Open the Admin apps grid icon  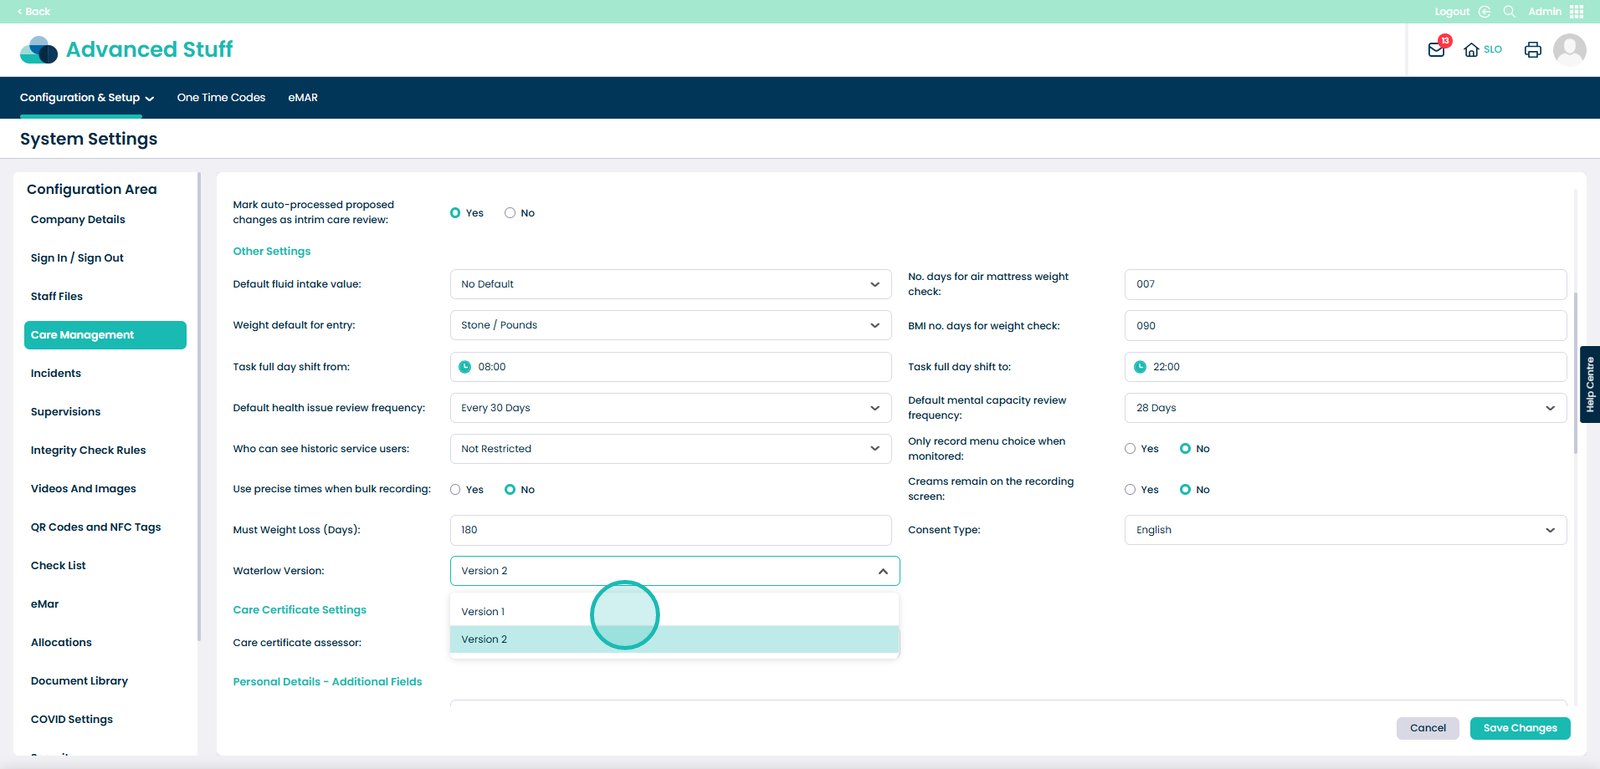click(x=1577, y=12)
